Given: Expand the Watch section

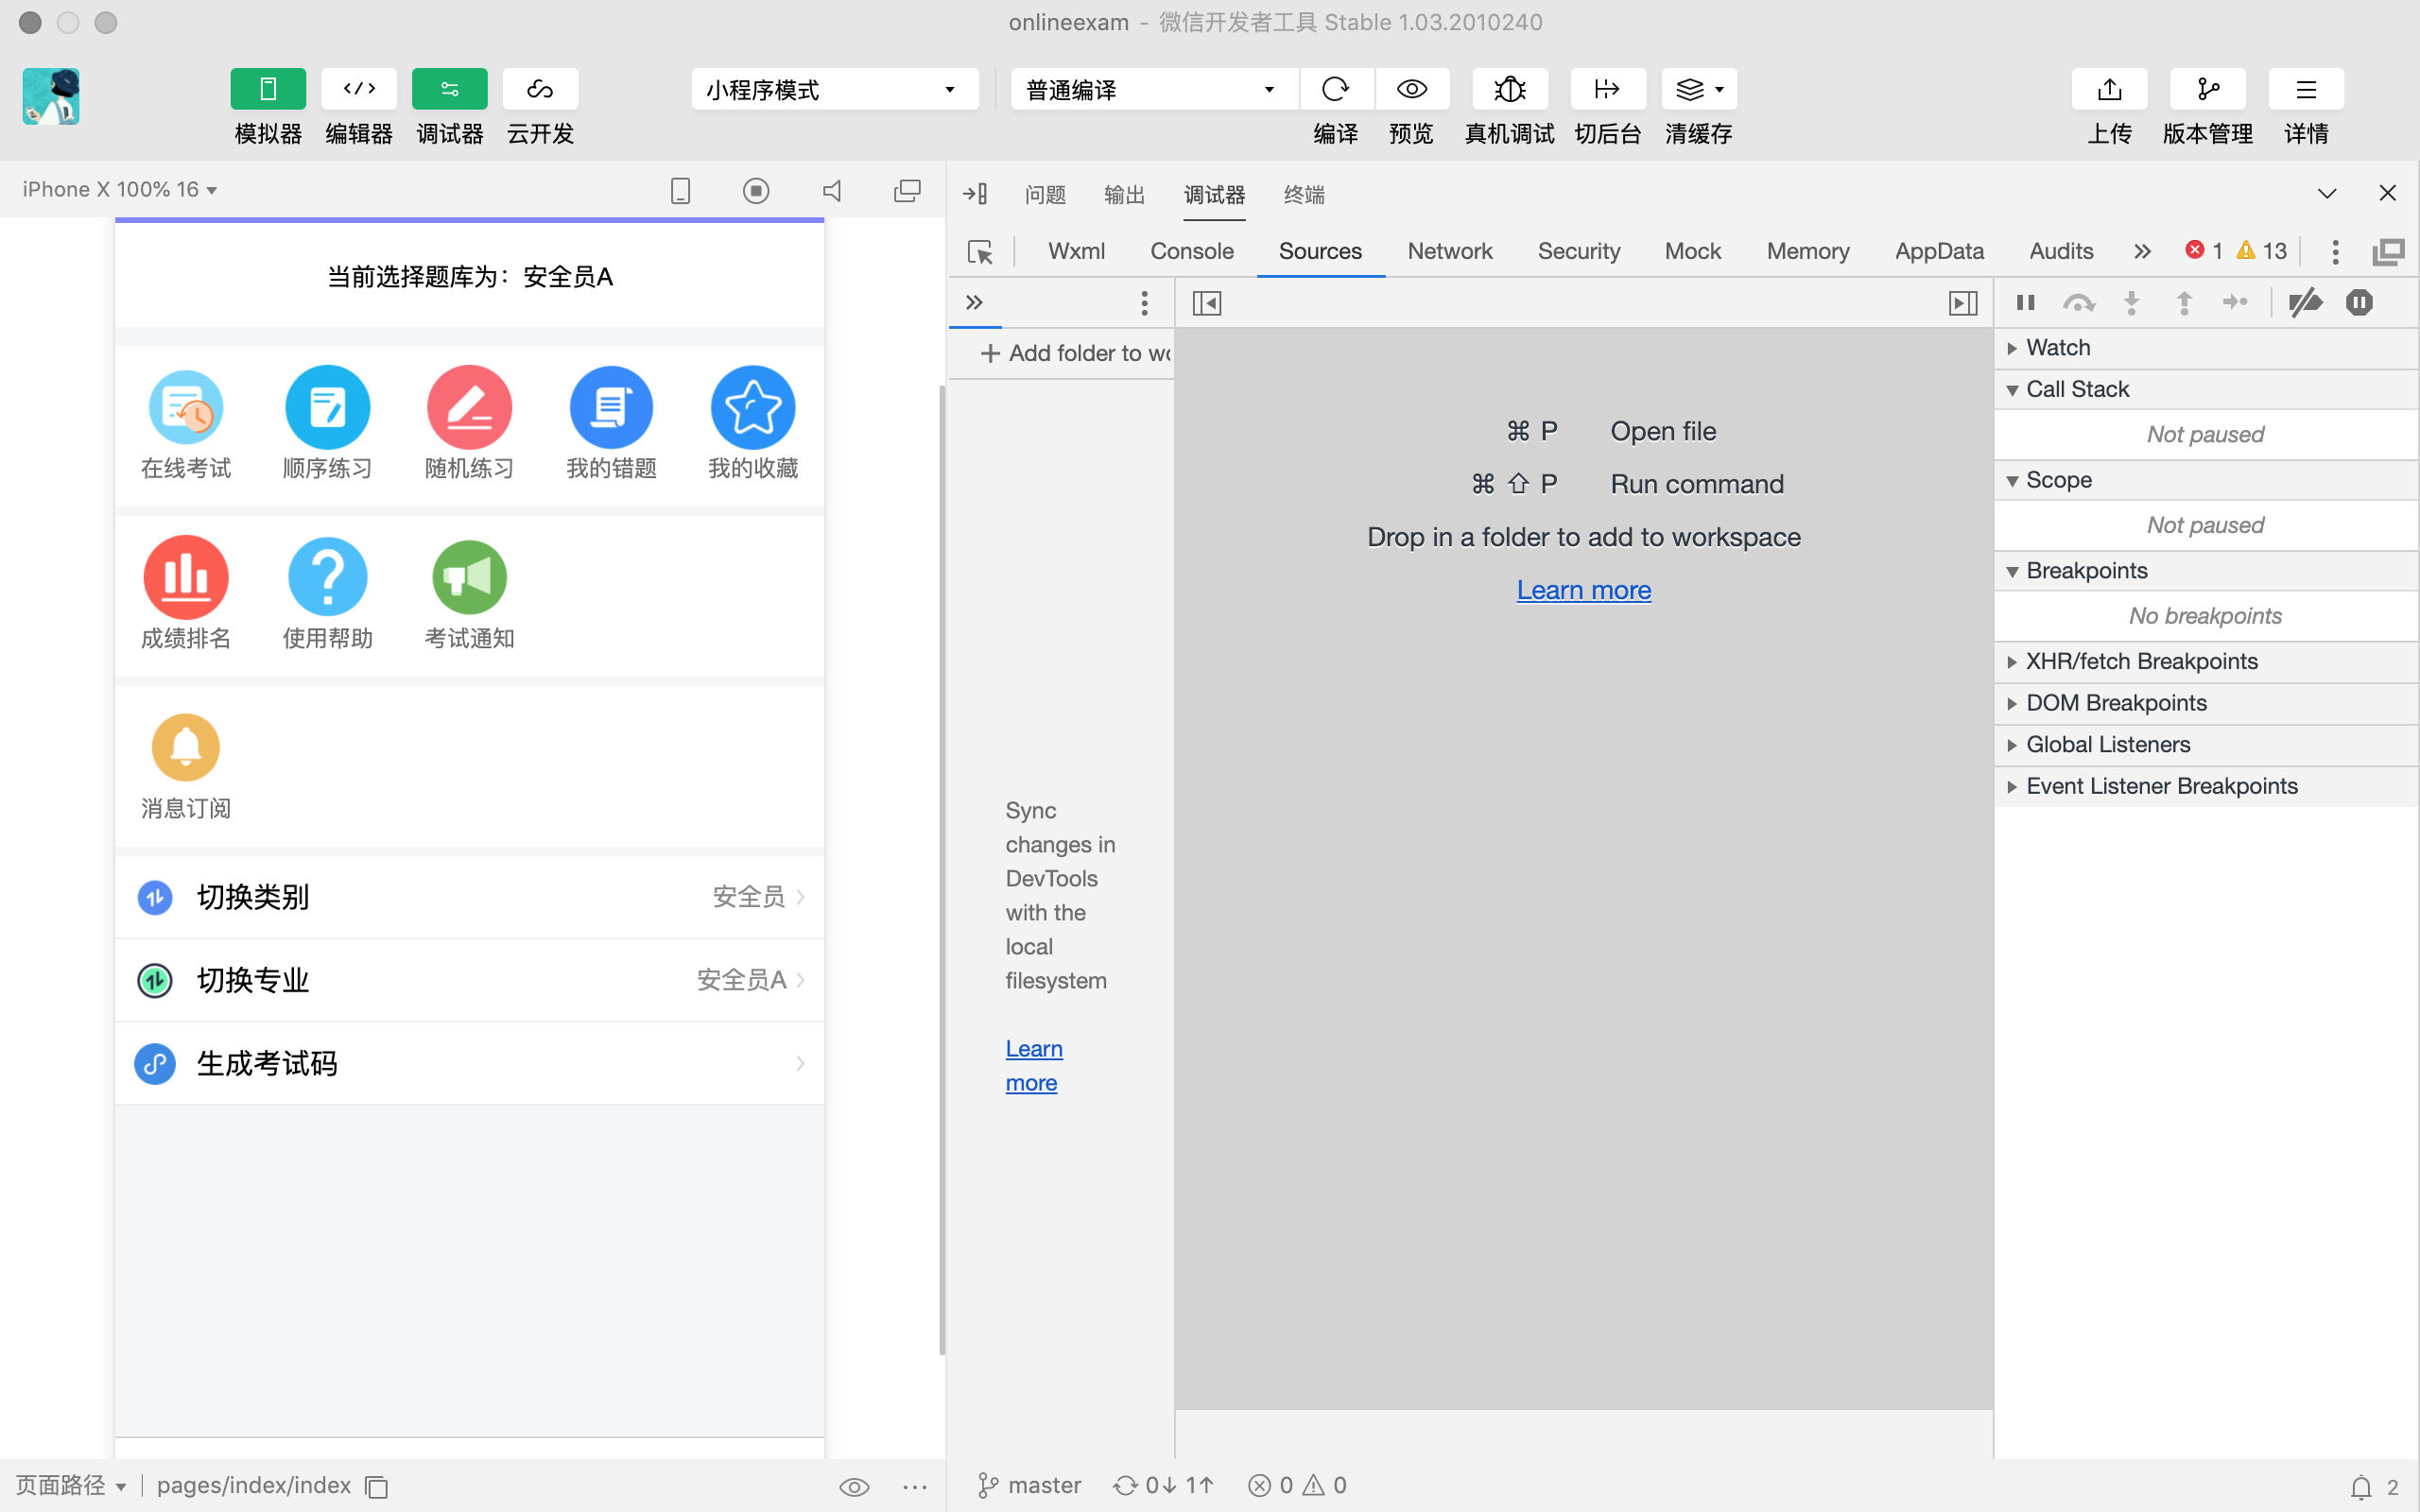Looking at the screenshot, I should coord(2058,347).
